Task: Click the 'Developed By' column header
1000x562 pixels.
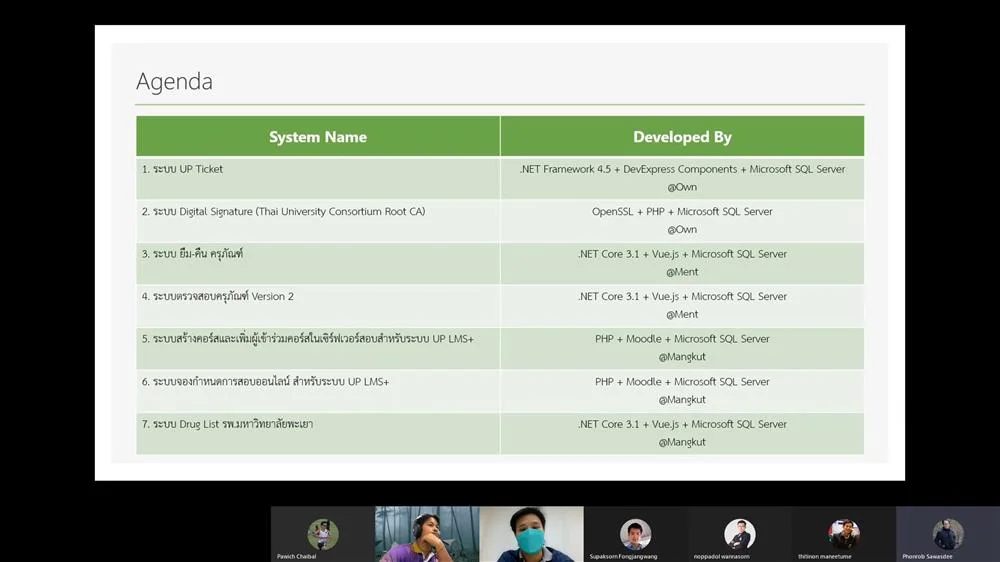Action: coord(682,137)
